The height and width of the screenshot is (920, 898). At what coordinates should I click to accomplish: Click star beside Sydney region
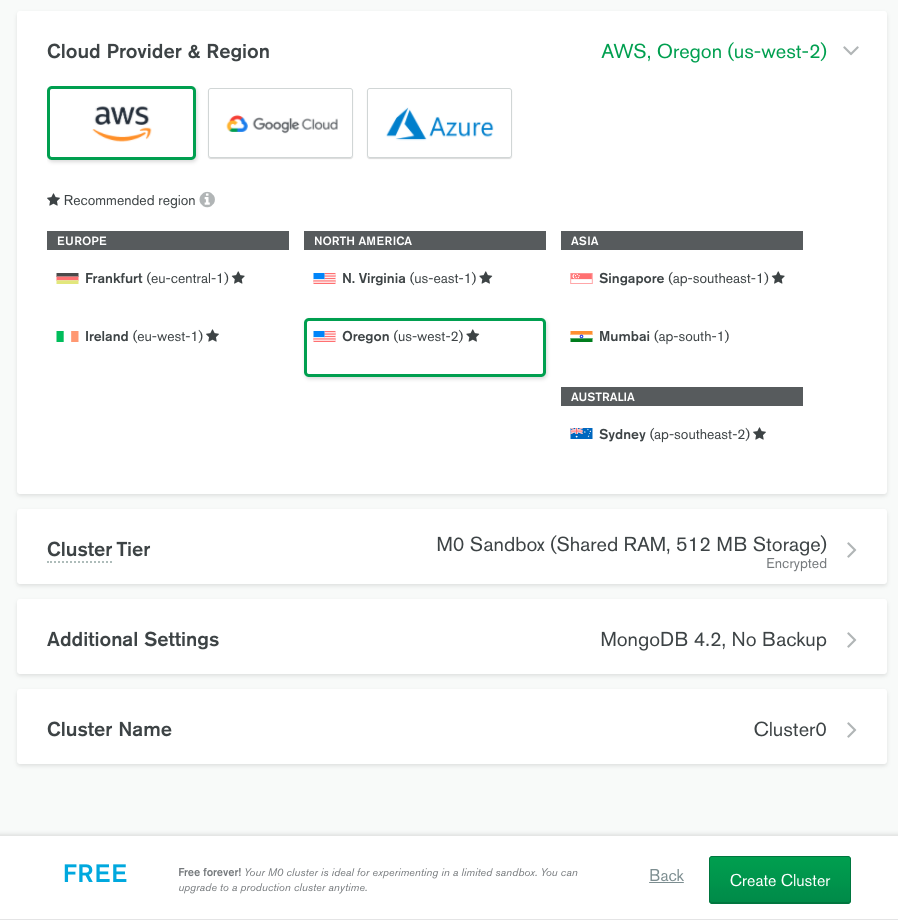tap(760, 434)
